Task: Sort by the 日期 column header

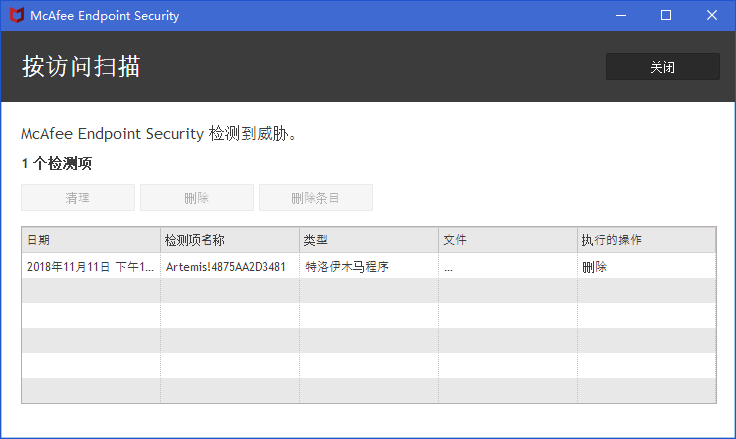Action: pos(91,240)
